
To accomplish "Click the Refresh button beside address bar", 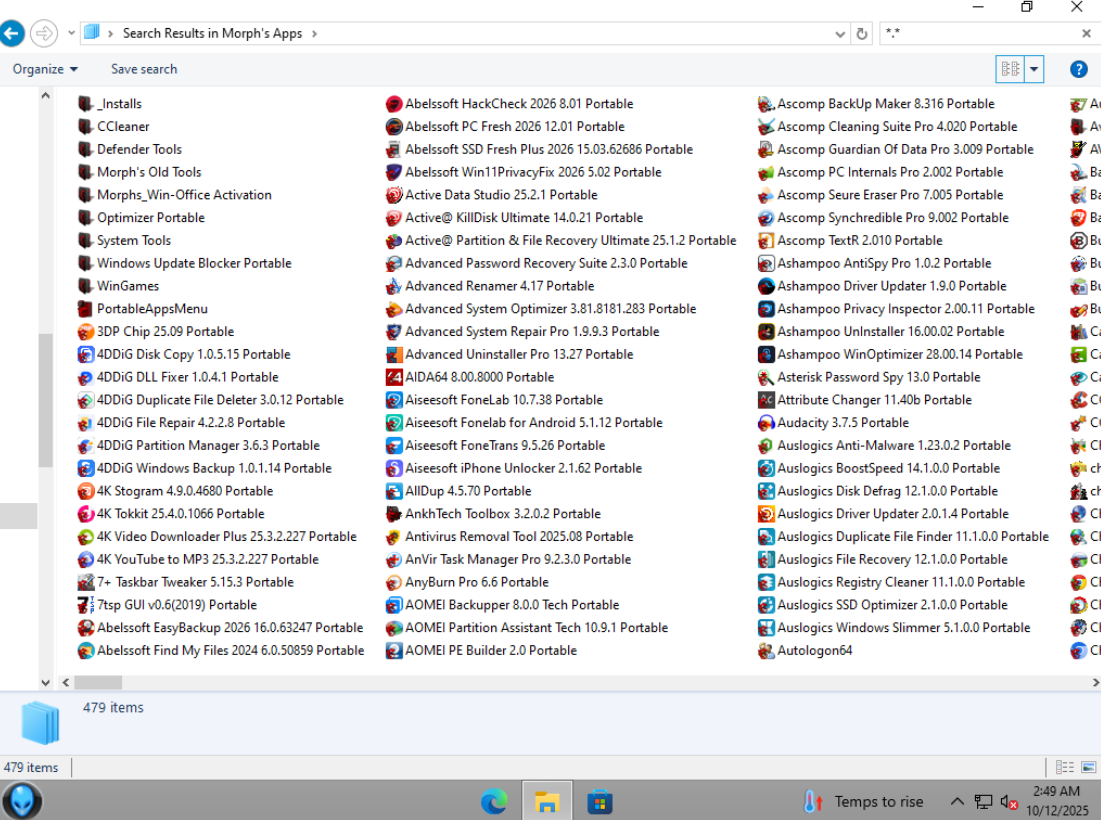I will pyautogui.click(x=862, y=33).
